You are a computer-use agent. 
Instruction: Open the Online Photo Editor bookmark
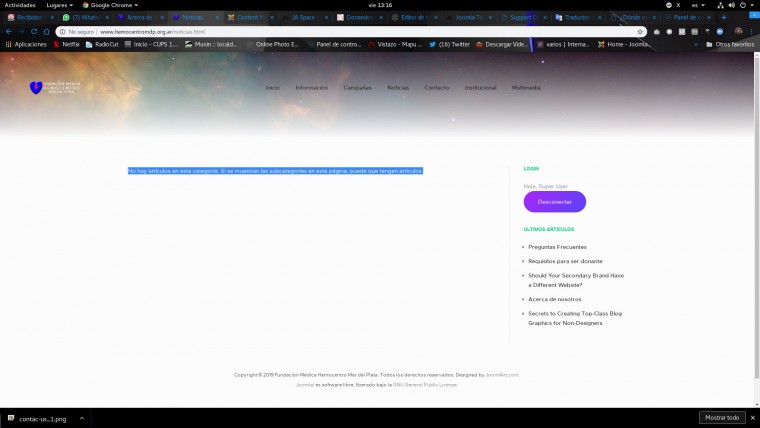click(x=272, y=44)
